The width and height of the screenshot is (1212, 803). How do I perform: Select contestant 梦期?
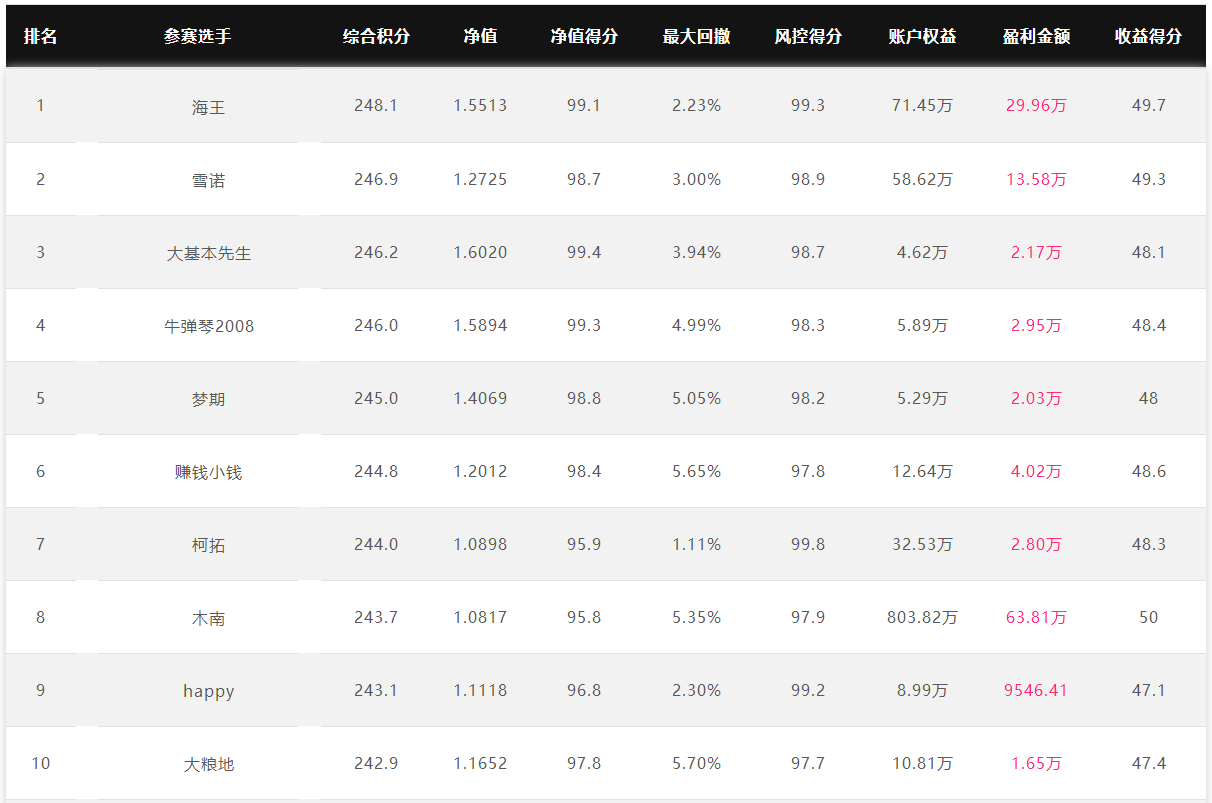208,399
